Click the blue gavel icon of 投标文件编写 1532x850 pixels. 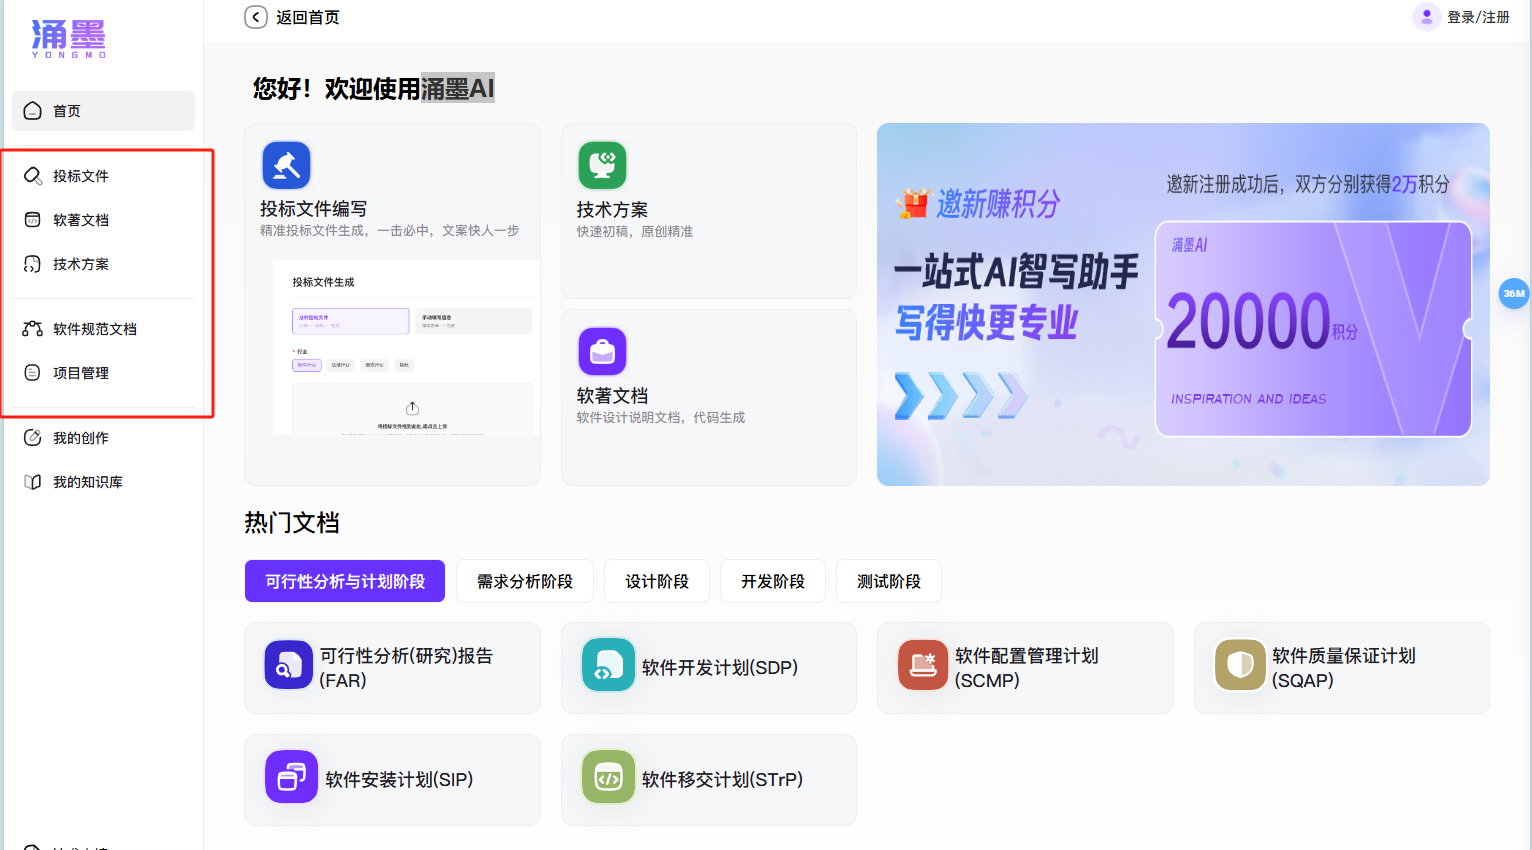(x=286, y=165)
